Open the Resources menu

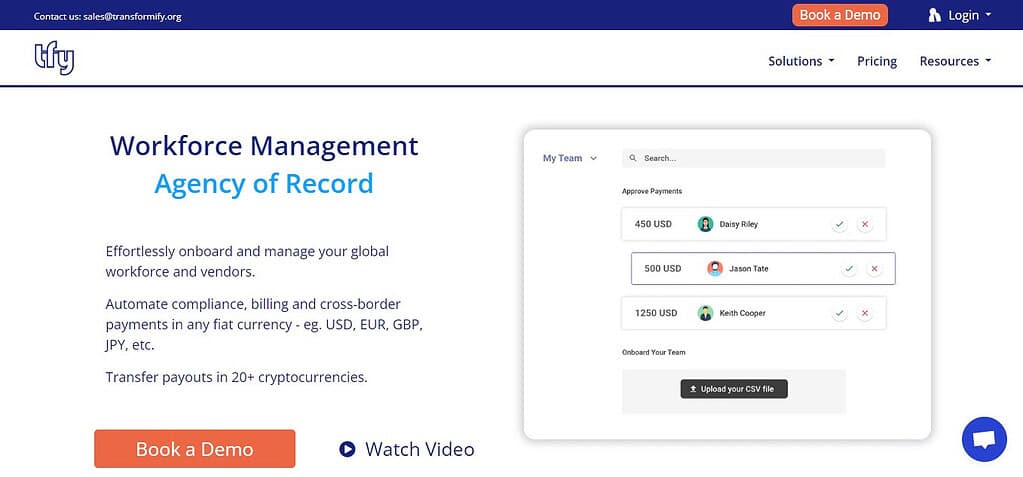coord(955,61)
